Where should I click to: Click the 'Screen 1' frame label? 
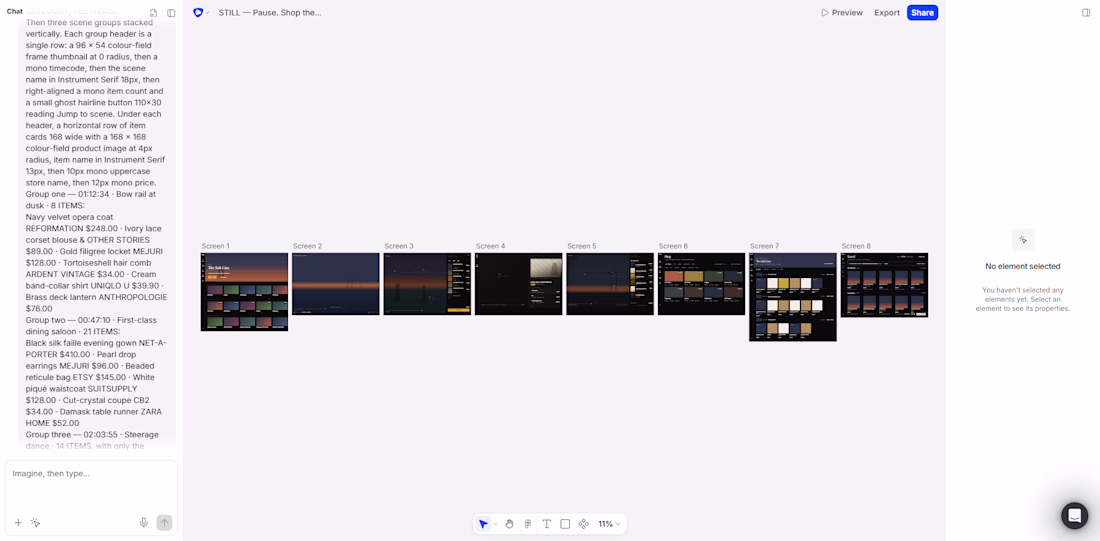[x=215, y=246]
